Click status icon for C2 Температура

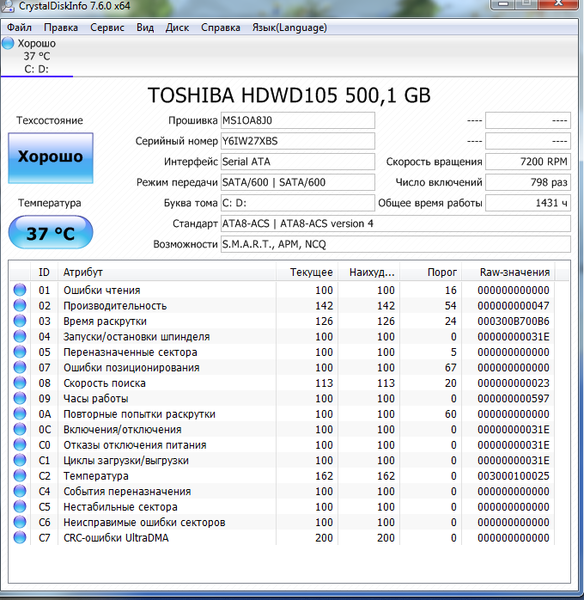[20, 476]
